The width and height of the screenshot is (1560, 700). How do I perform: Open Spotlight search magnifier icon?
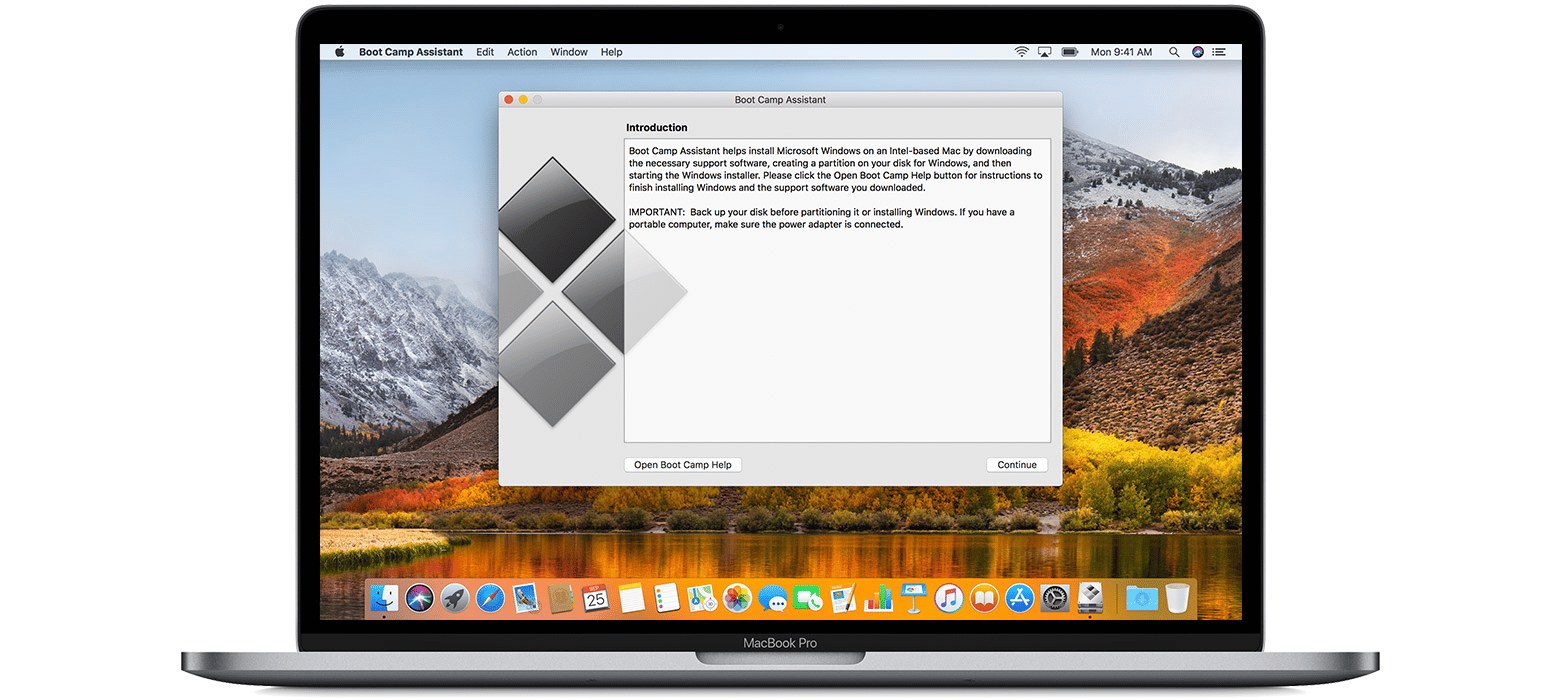point(1174,52)
